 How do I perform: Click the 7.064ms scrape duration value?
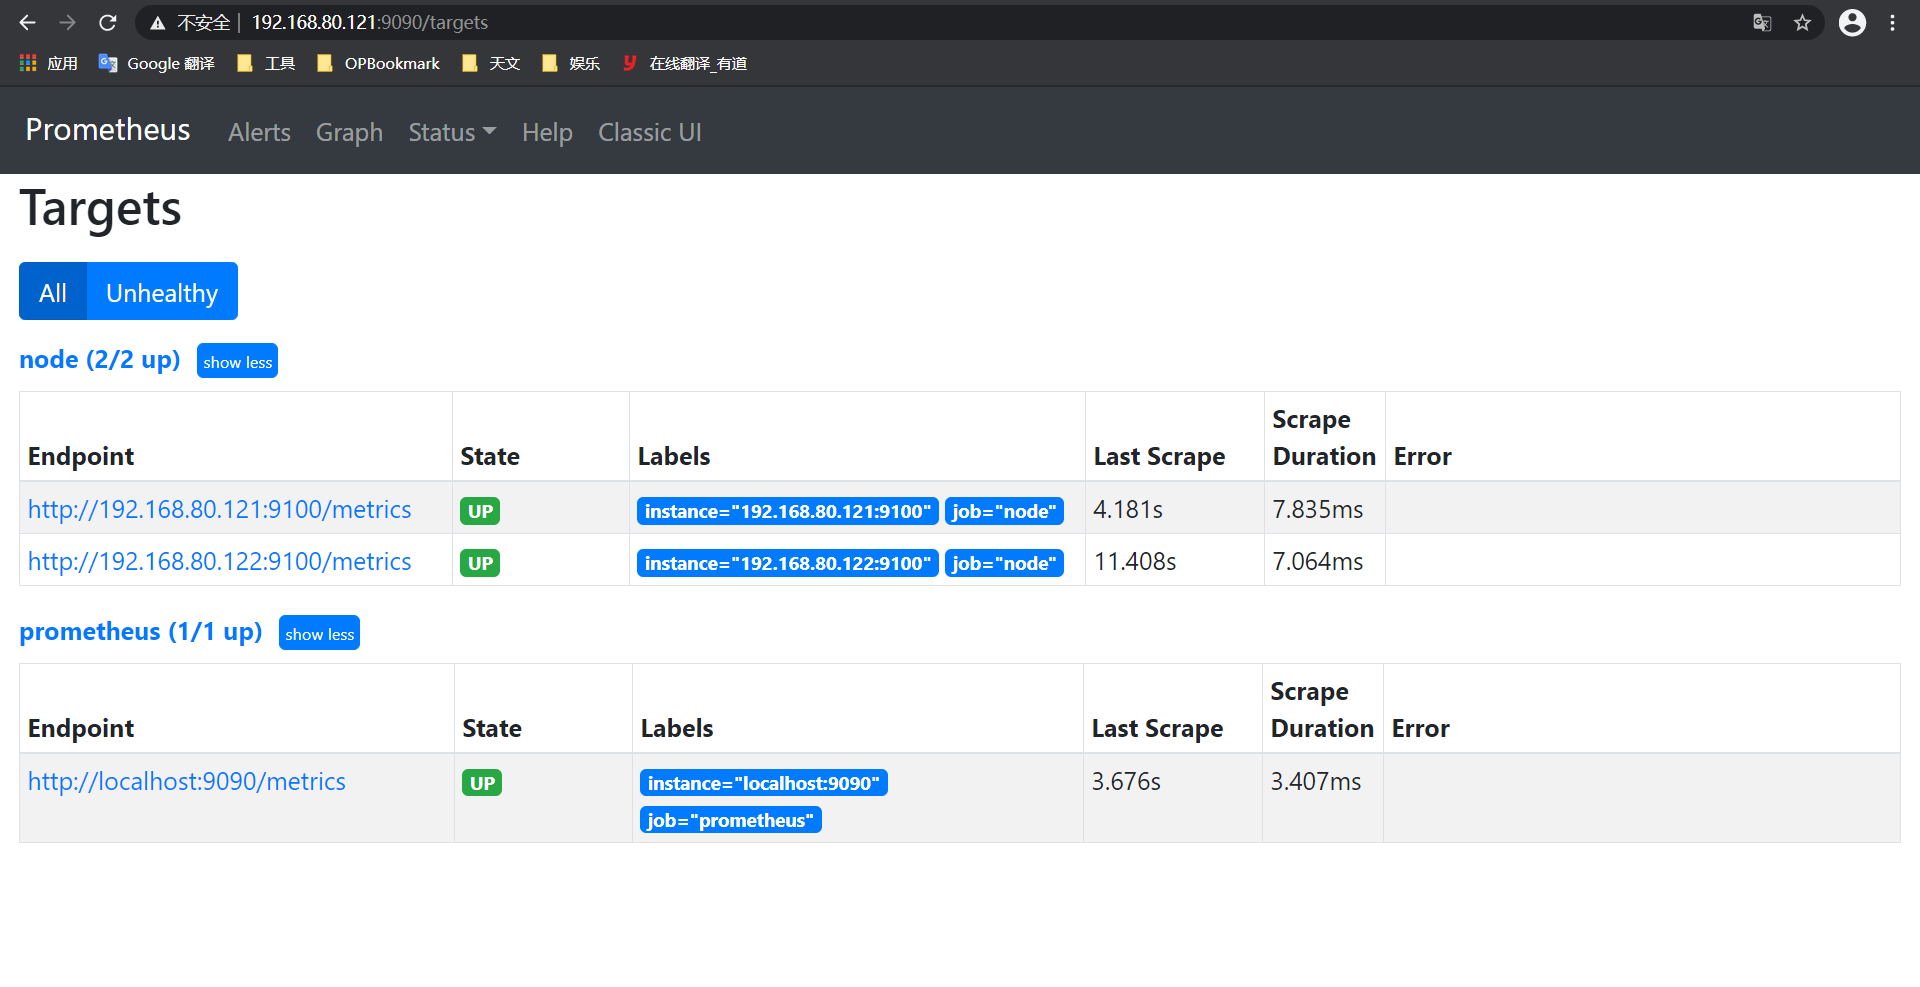(x=1318, y=561)
